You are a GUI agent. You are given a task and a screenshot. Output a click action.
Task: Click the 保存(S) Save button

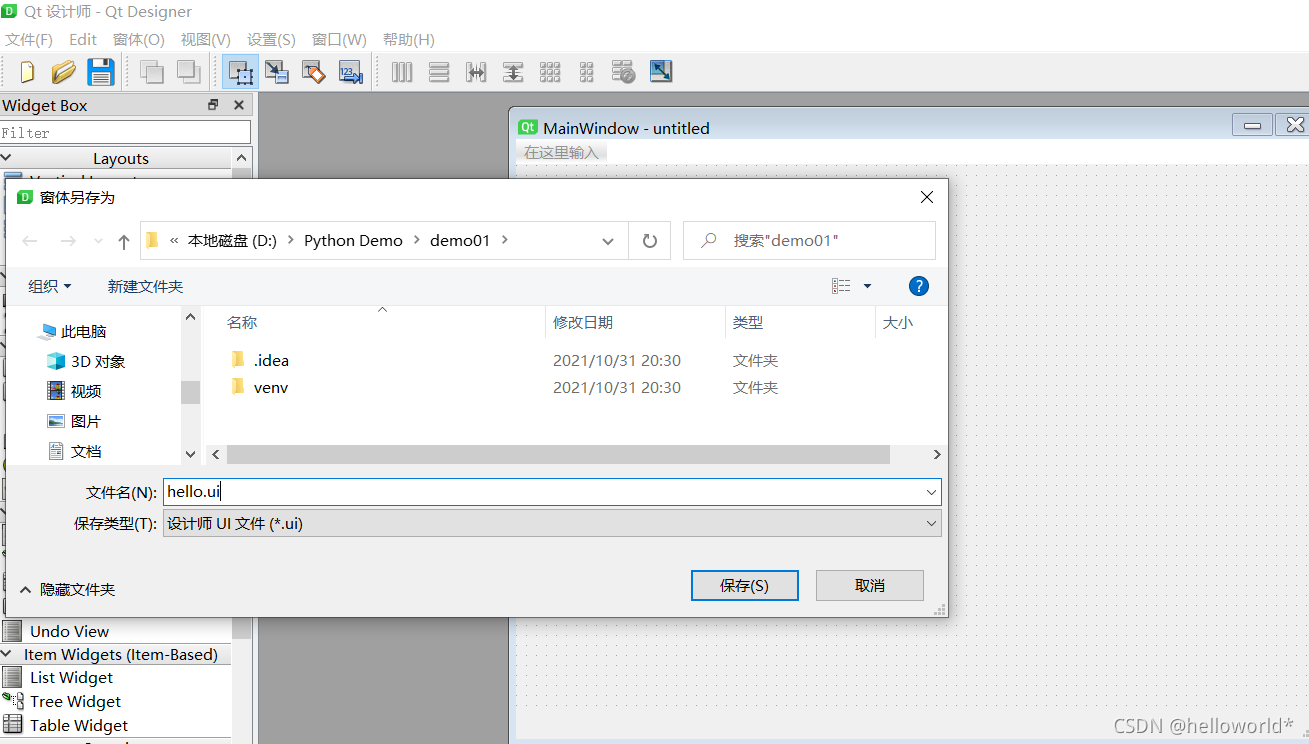[744, 586]
